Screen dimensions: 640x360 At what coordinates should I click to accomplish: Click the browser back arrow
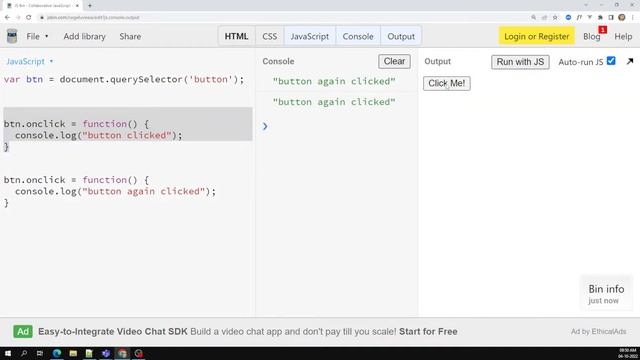[x=7, y=18]
